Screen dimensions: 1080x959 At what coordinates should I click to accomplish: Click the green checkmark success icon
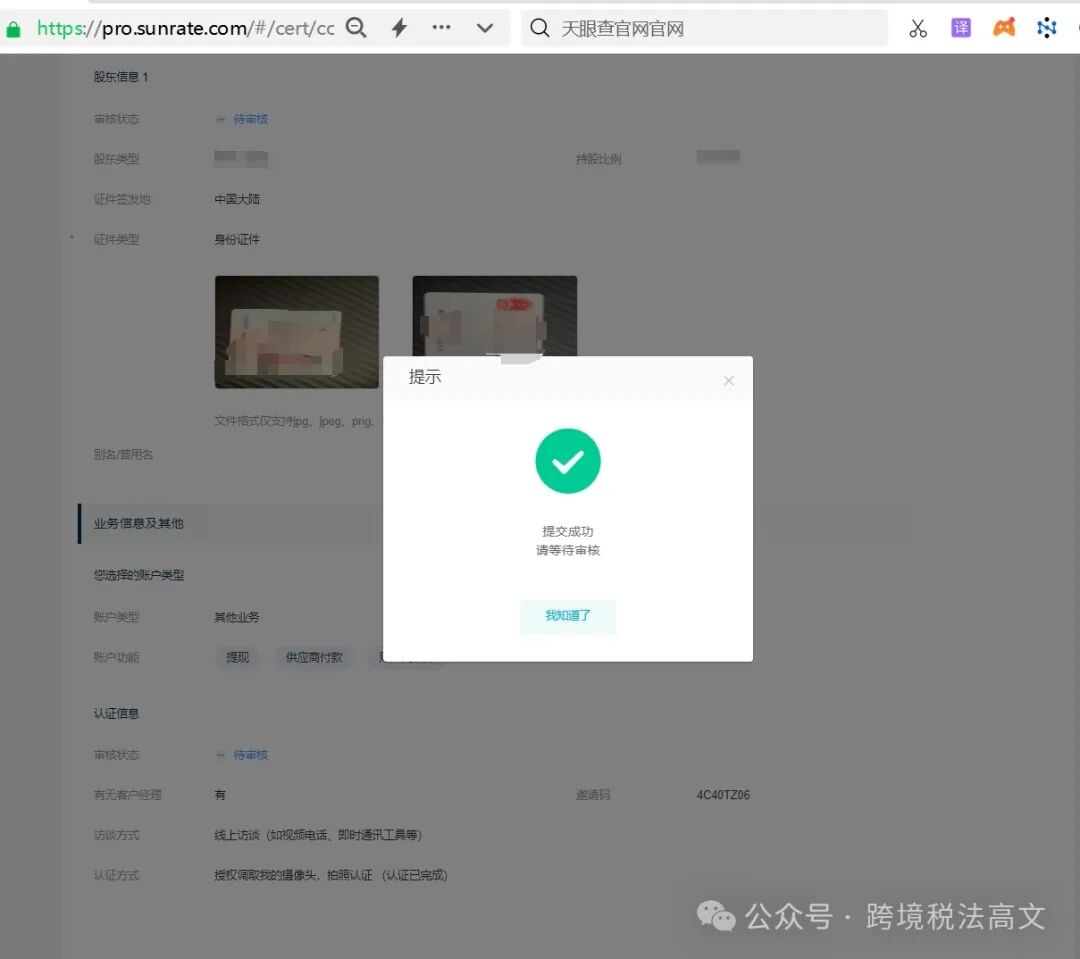tap(567, 461)
